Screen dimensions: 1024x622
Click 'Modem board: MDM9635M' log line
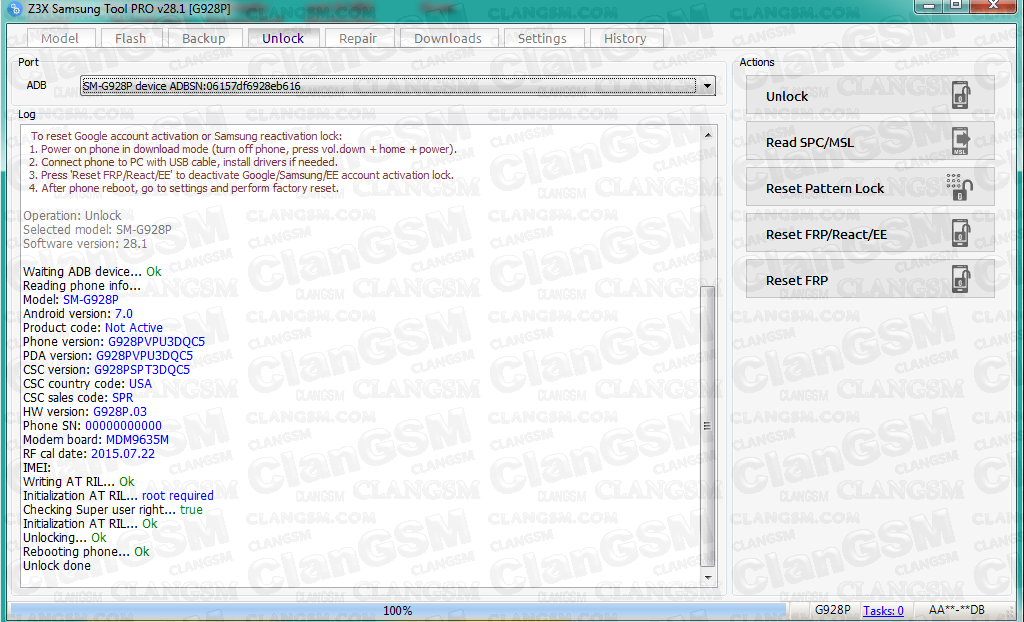(x=96, y=440)
